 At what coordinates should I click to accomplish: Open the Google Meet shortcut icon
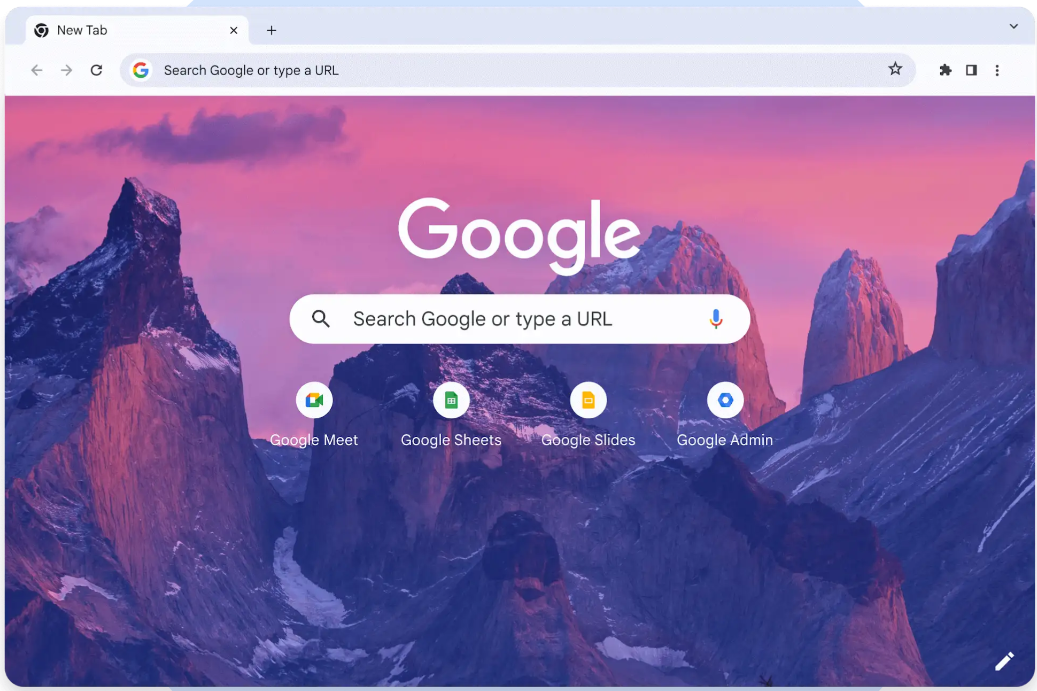(x=314, y=400)
